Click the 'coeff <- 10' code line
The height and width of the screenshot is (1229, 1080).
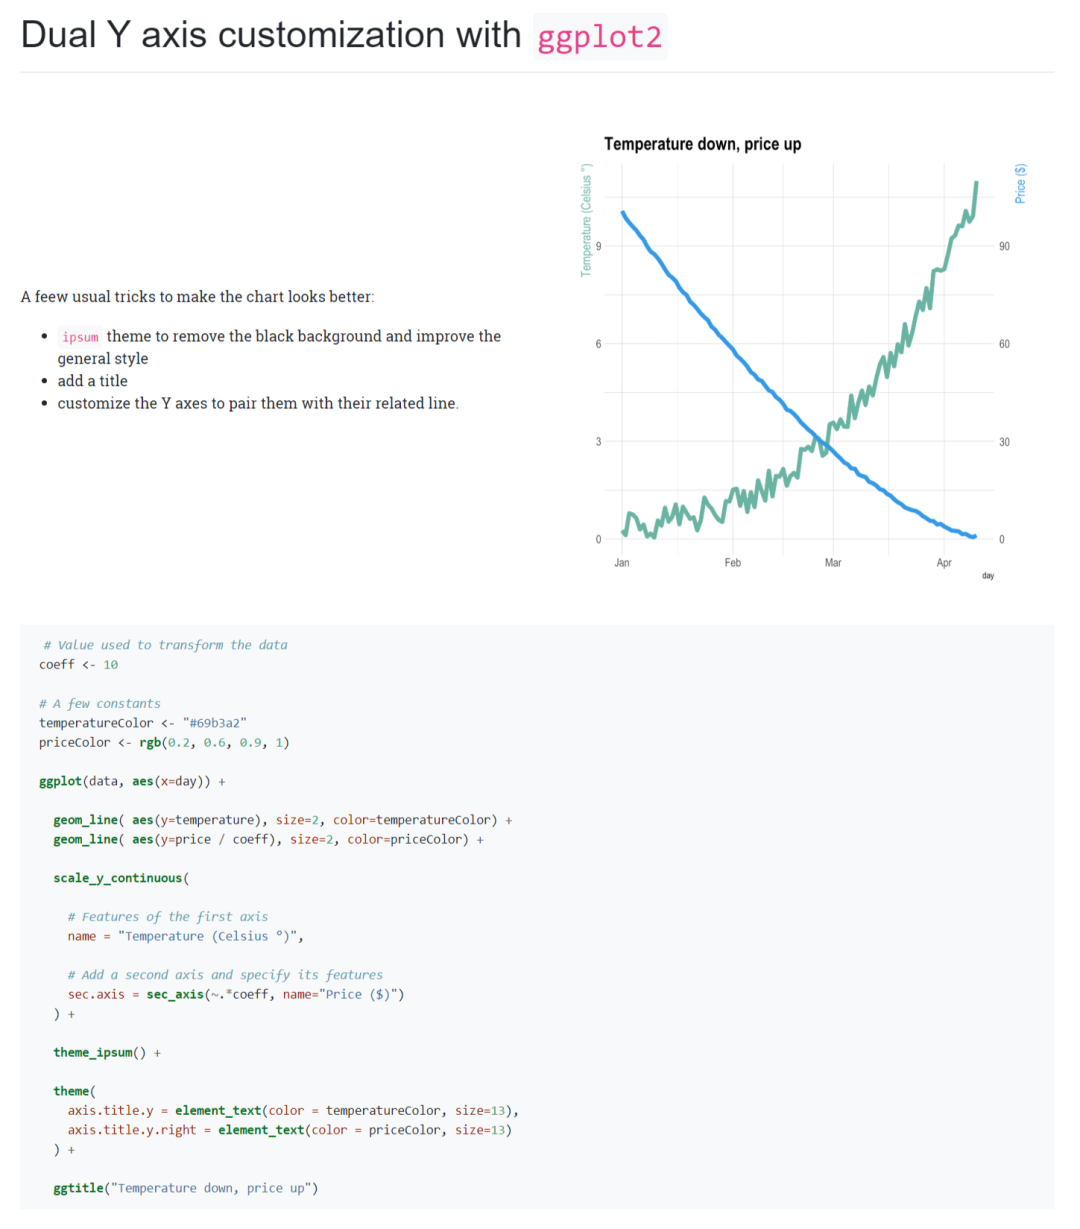tap(79, 664)
